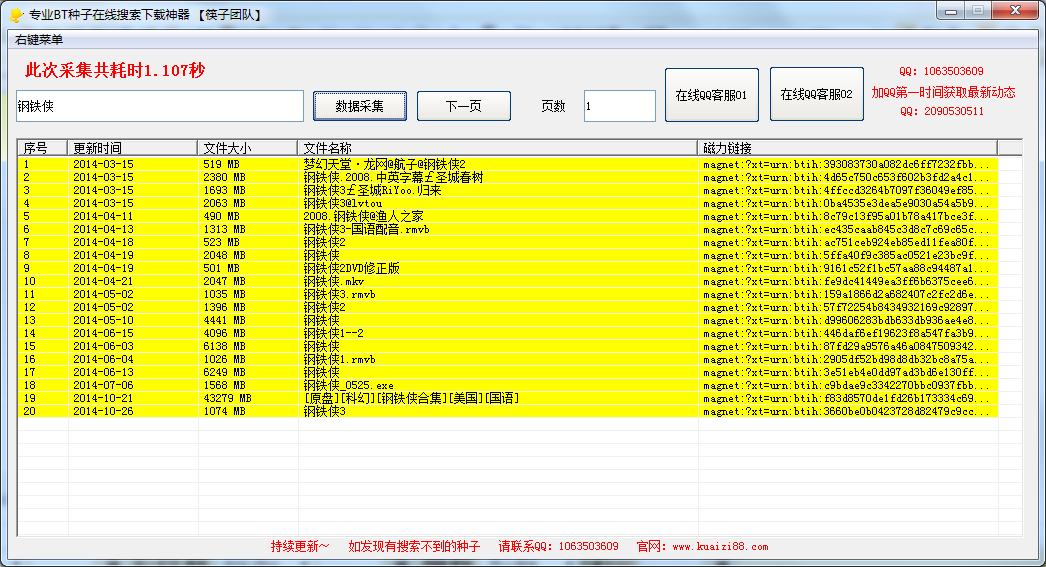The width and height of the screenshot is (1046, 567).
Task: Click the 4096 MB file size cell
Action: 224,334
